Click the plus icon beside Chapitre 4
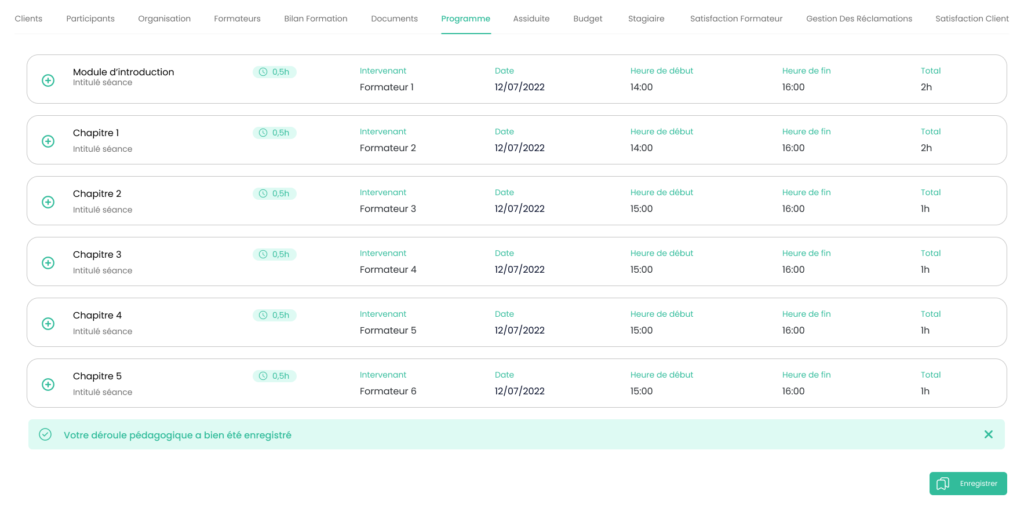Viewport: 1024px width, 516px height. click(48, 324)
